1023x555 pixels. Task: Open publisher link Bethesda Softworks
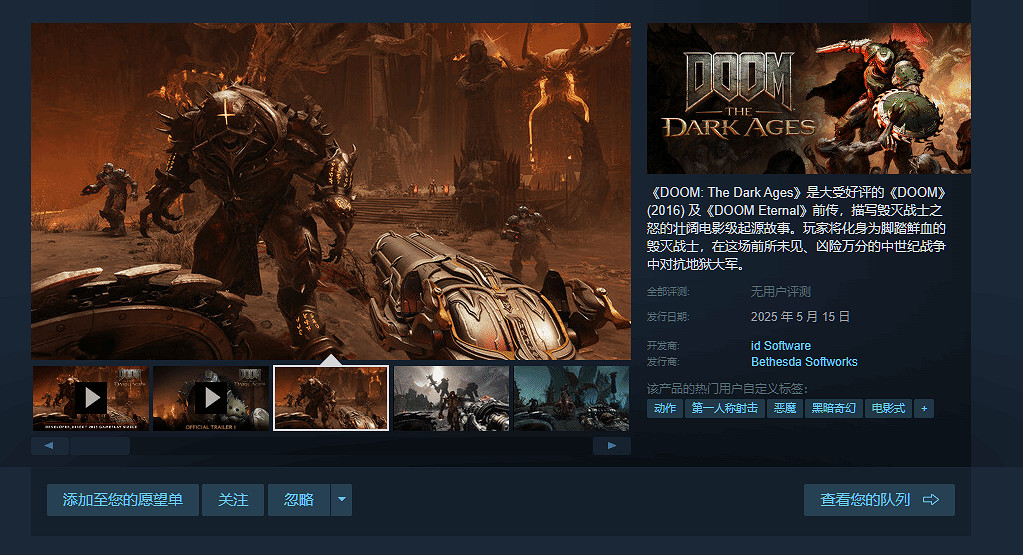[804, 362]
